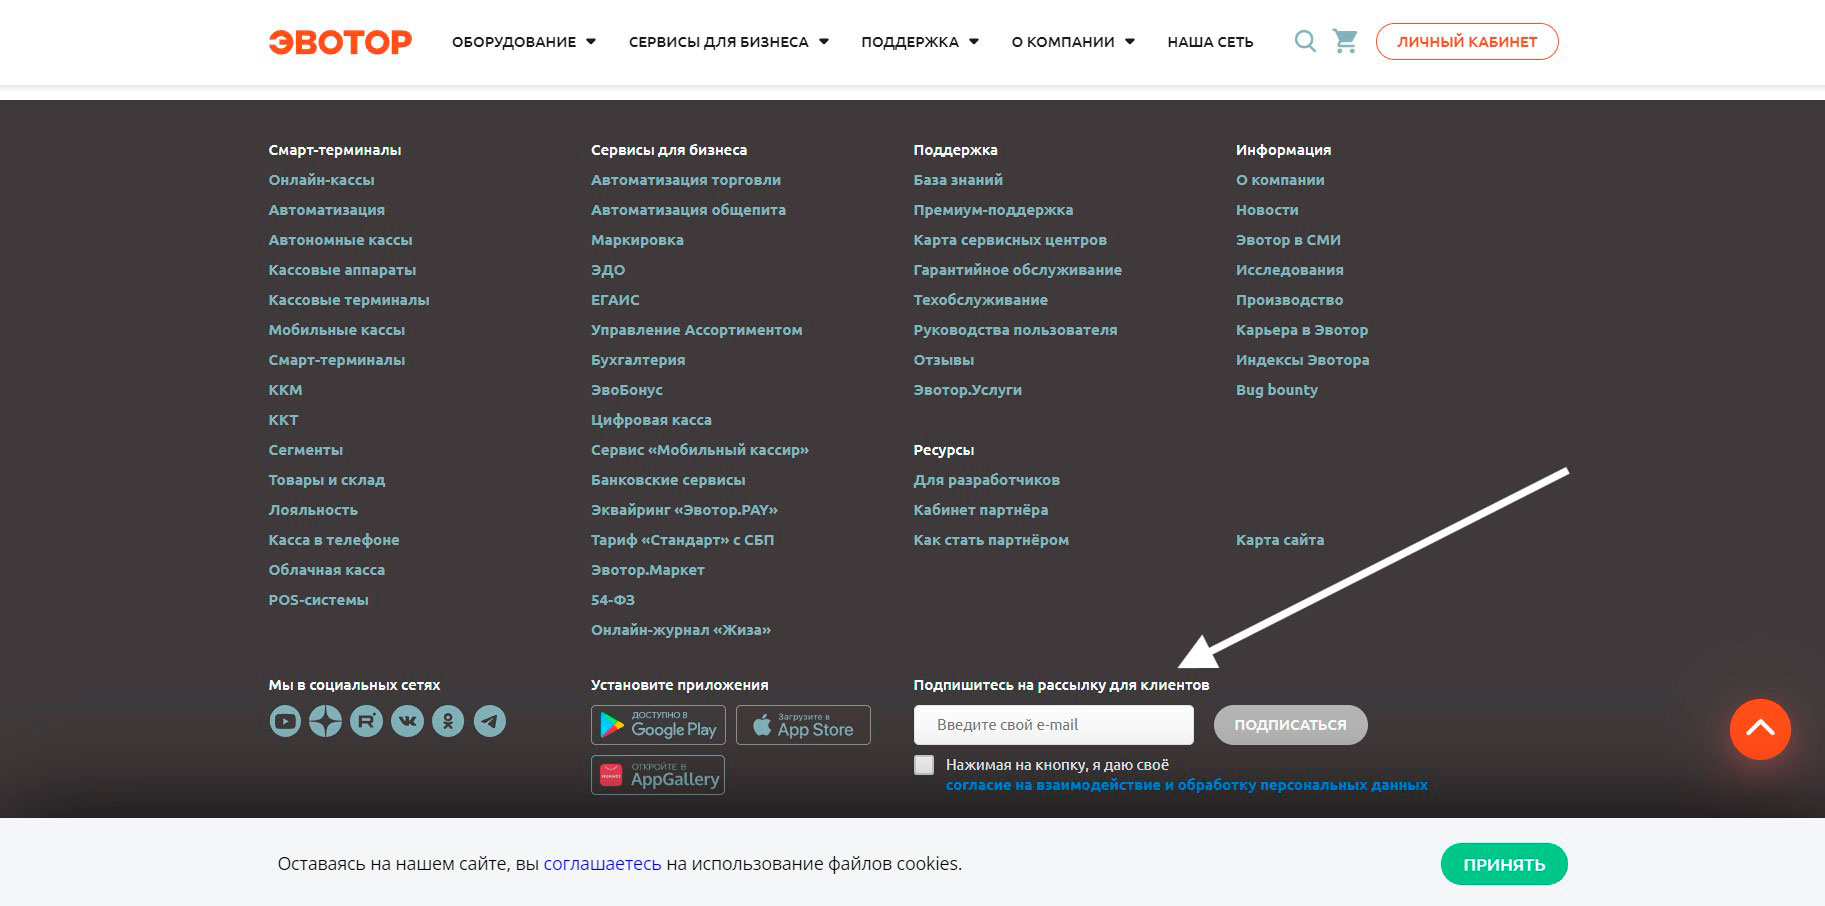
Task: Open the Карьера в Эвотор link
Action: coord(1302,330)
